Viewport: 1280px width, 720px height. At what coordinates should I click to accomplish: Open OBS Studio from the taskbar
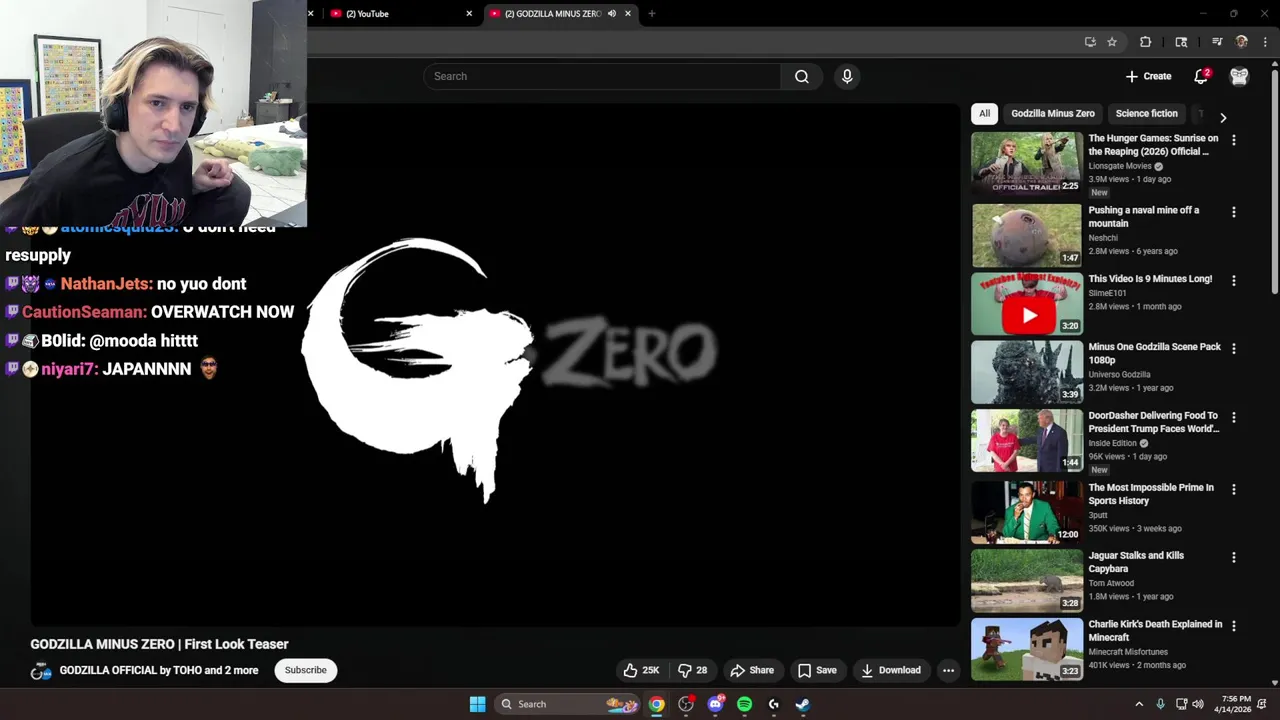click(686, 704)
